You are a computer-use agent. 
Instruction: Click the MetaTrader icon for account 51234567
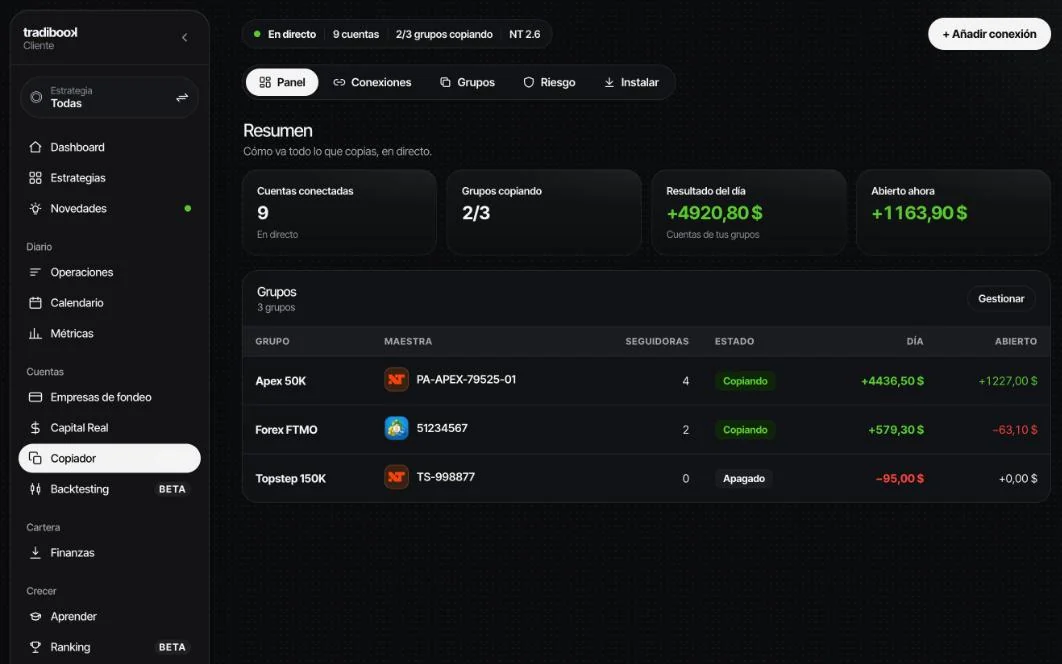coord(396,428)
